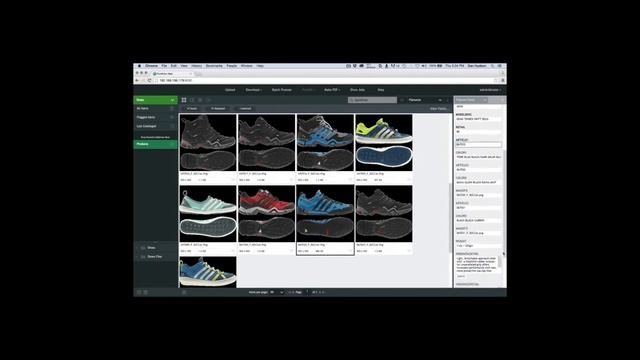The width and height of the screenshot is (640, 360).
Task: Select the black high-top boot thumbnail
Action: pyautogui.click(x=208, y=142)
